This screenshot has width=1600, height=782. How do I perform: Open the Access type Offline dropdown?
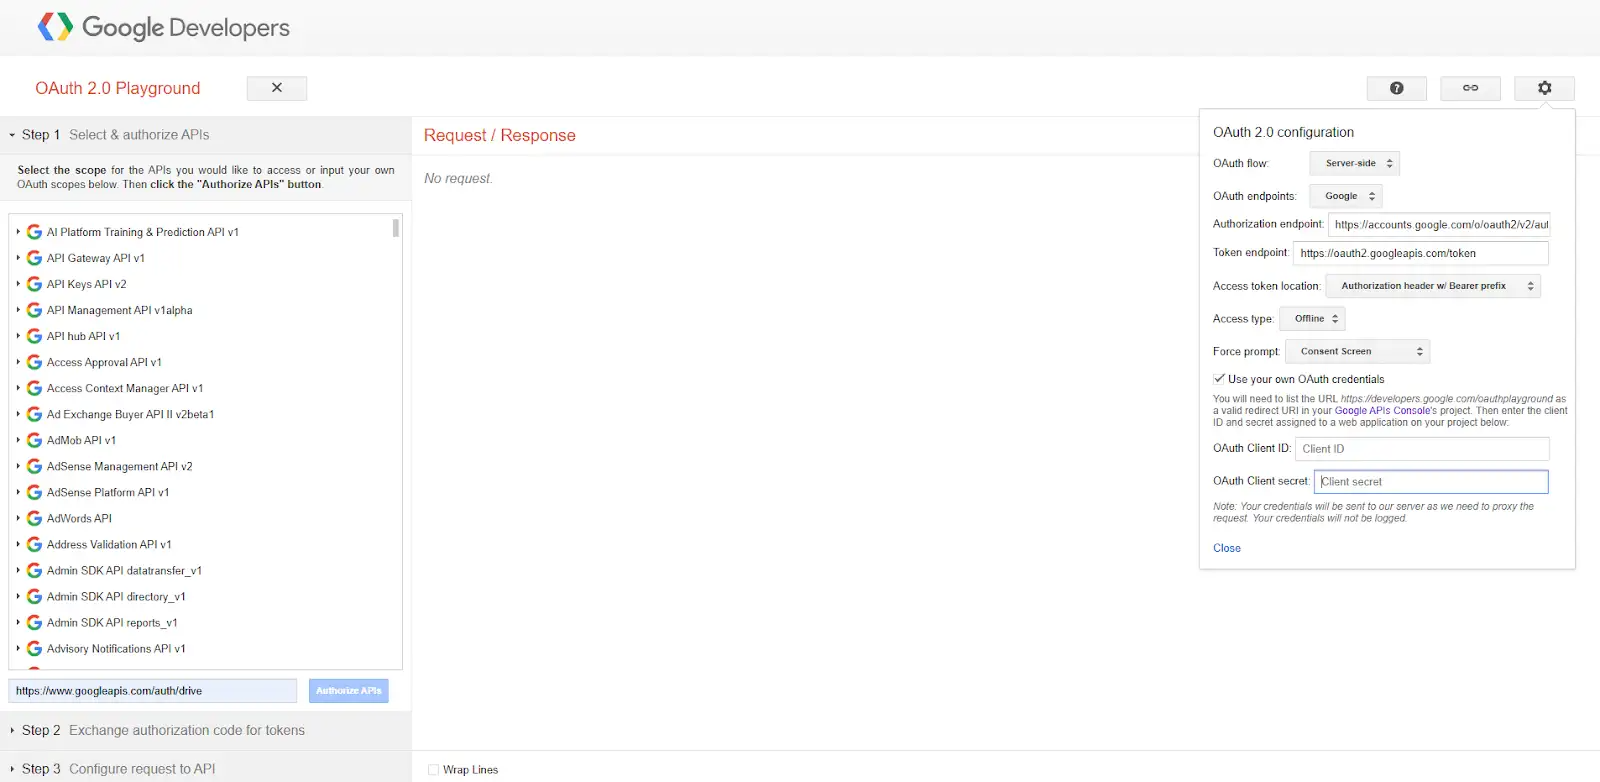[x=1312, y=319]
